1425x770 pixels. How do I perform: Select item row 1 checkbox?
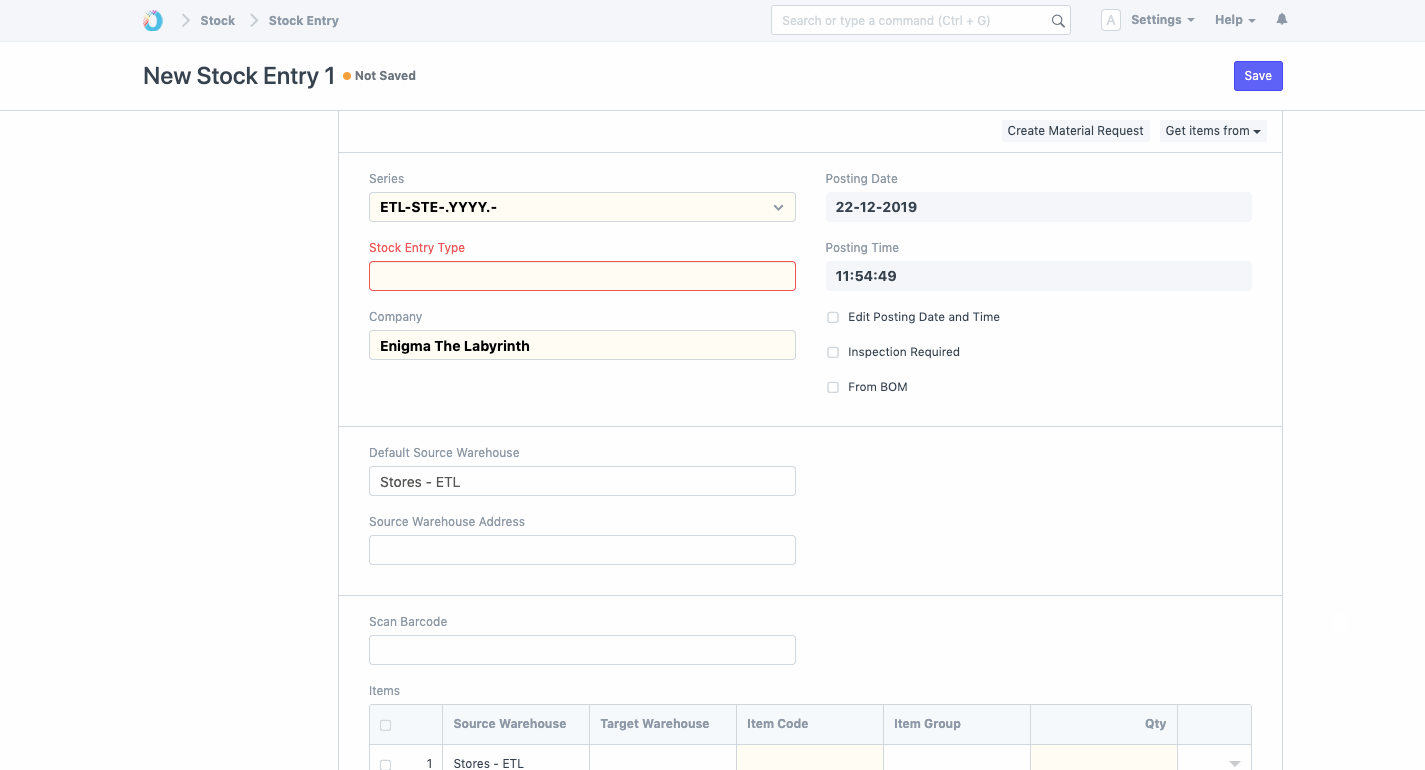click(386, 765)
